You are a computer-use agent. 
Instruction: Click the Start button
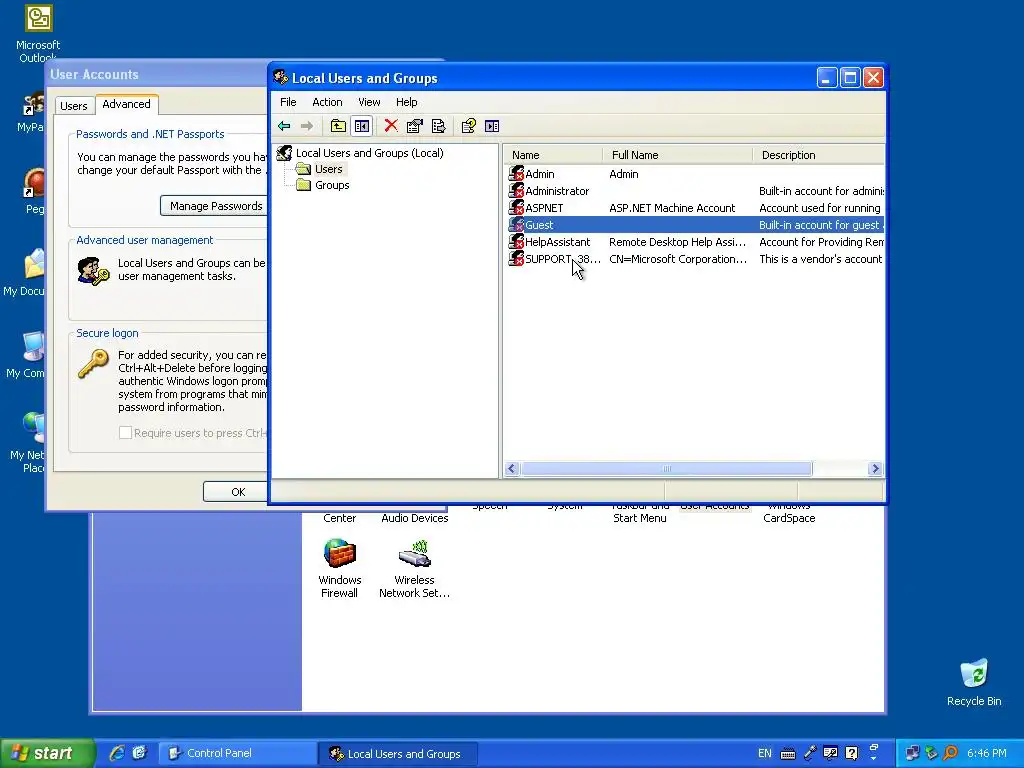pos(47,753)
